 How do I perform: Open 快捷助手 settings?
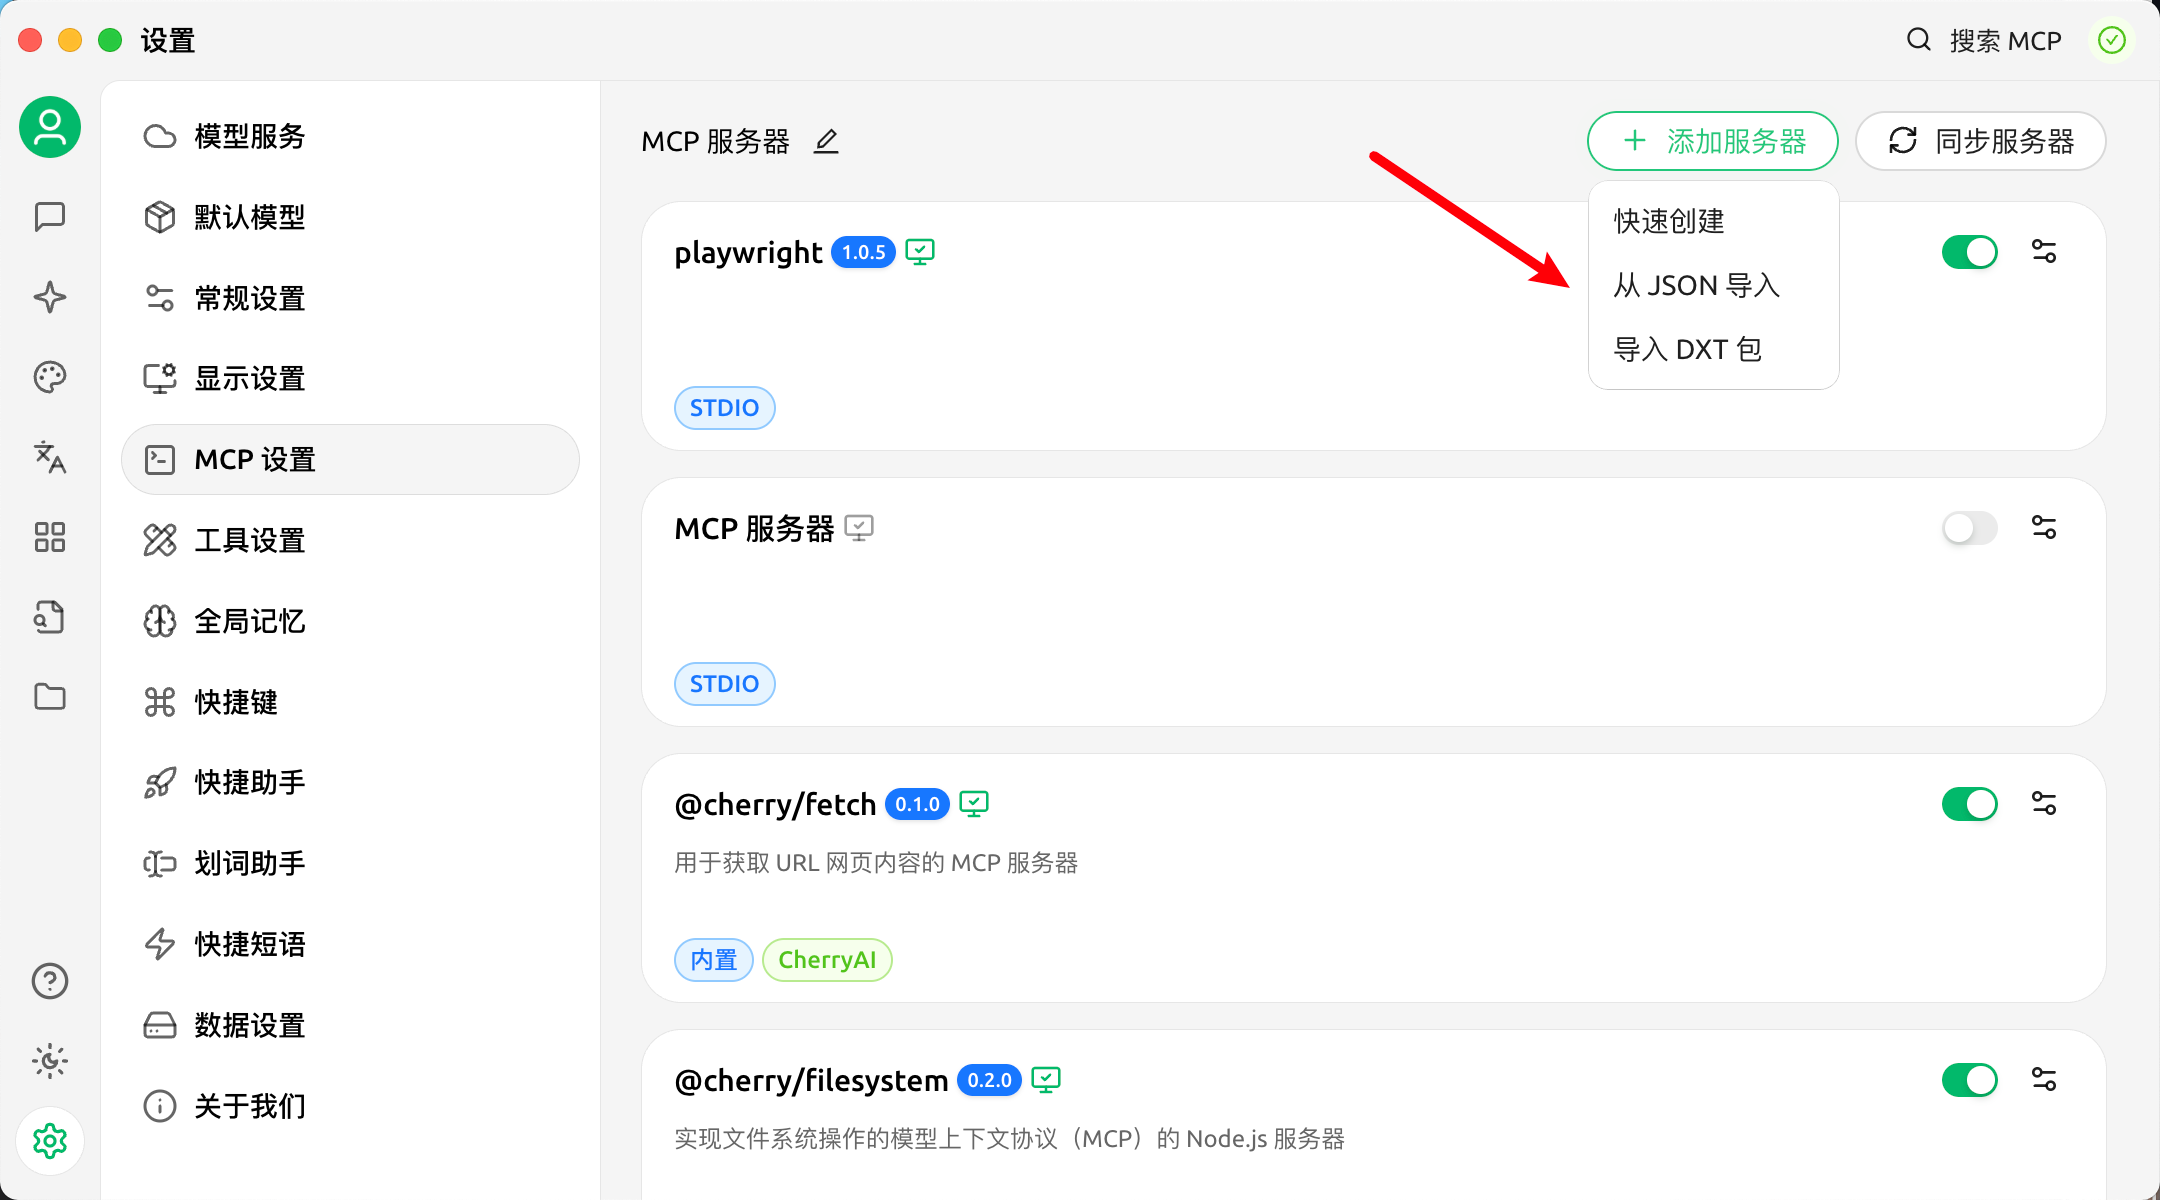coord(350,783)
